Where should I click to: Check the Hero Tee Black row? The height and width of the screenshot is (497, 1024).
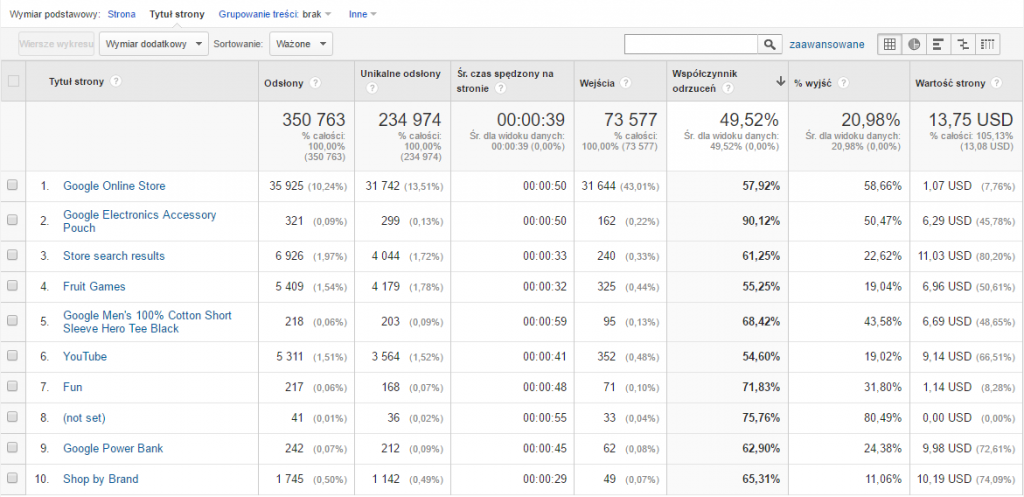(12, 321)
